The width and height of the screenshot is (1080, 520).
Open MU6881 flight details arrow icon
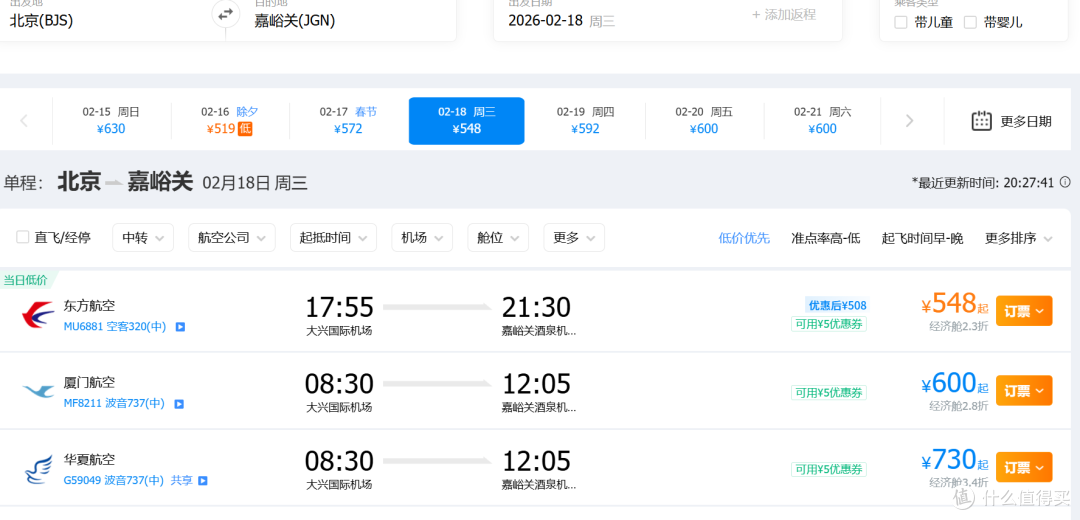click(180, 327)
